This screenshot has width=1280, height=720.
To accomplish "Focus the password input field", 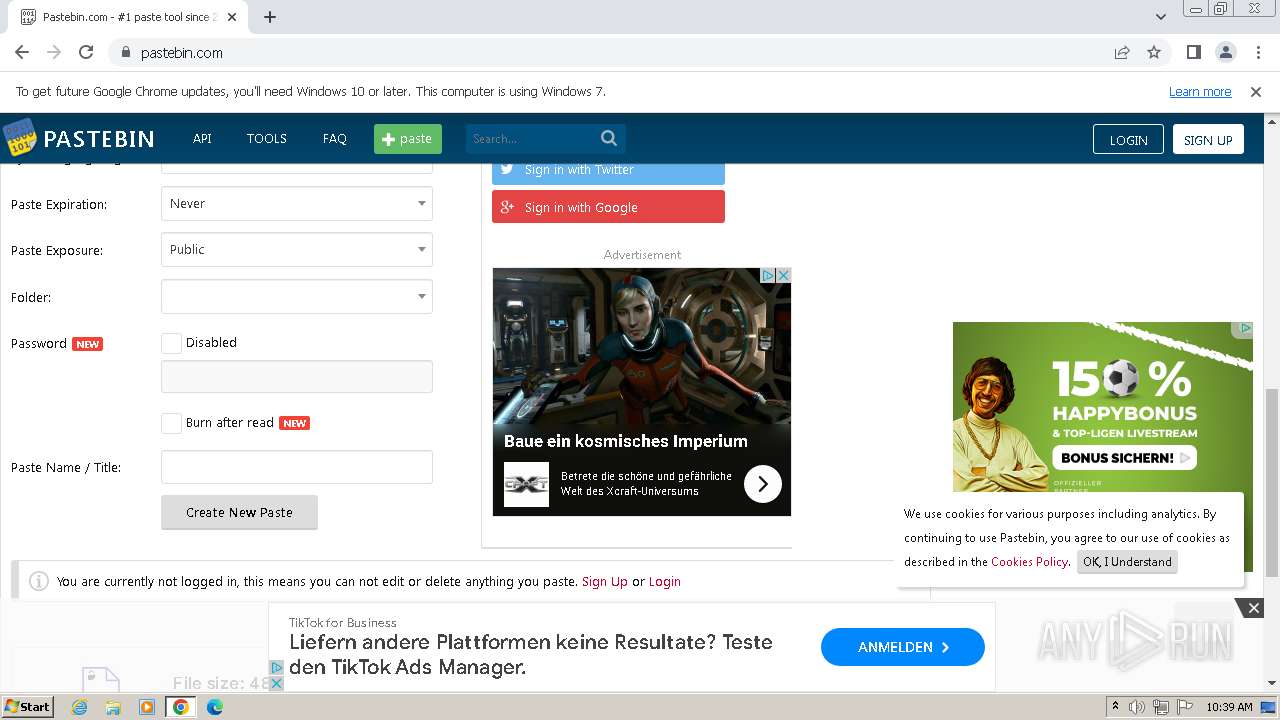I will click(297, 376).
